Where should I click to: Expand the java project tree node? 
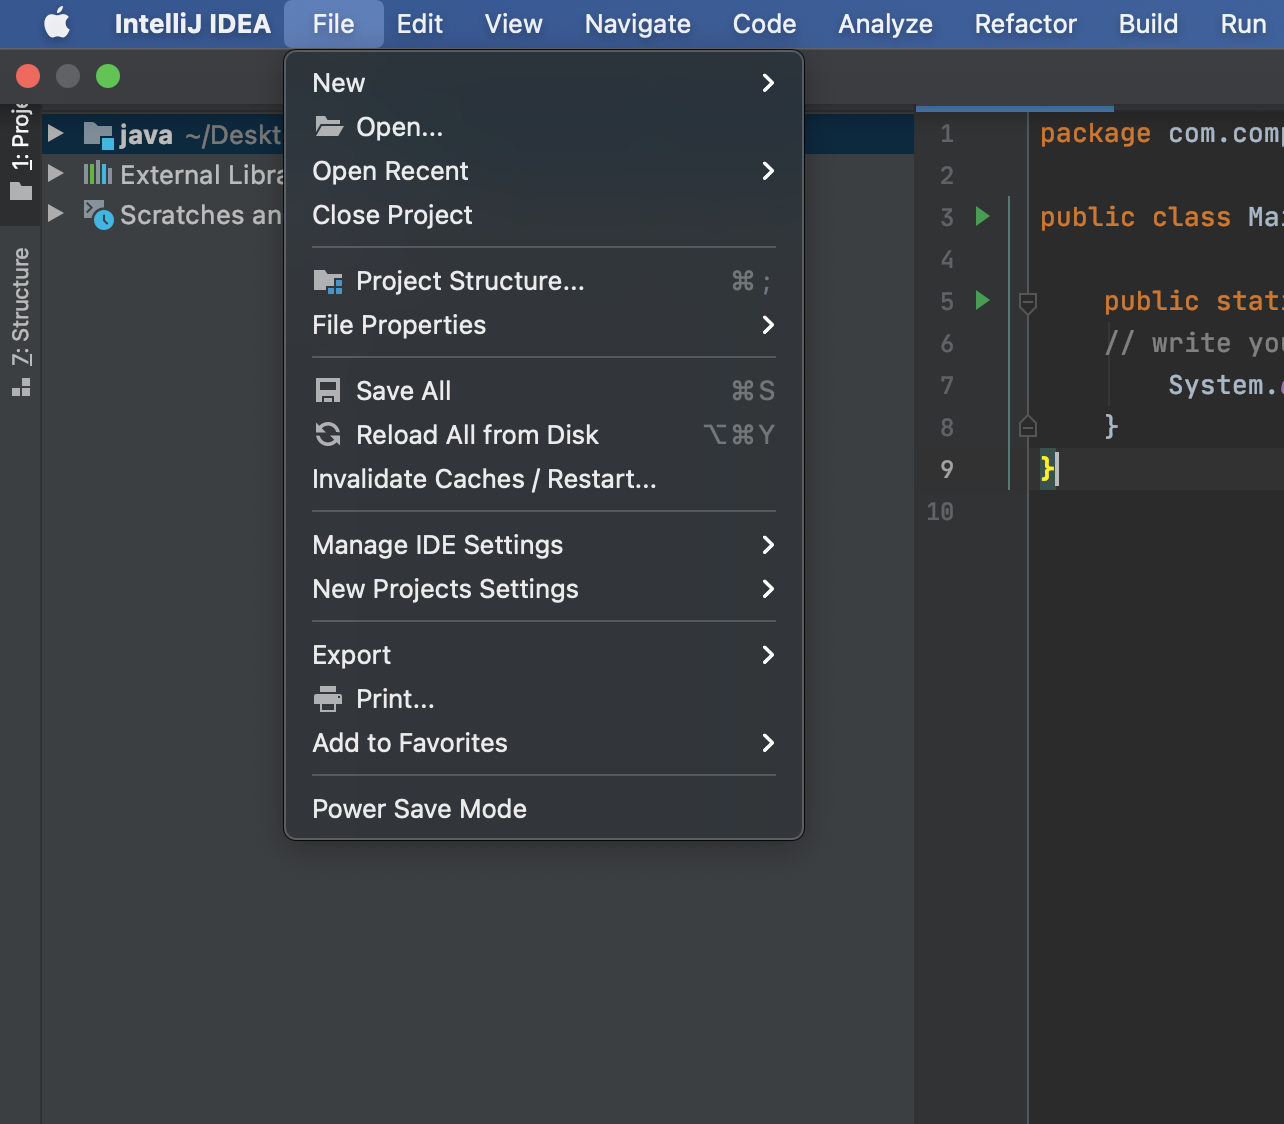point(56,133)
